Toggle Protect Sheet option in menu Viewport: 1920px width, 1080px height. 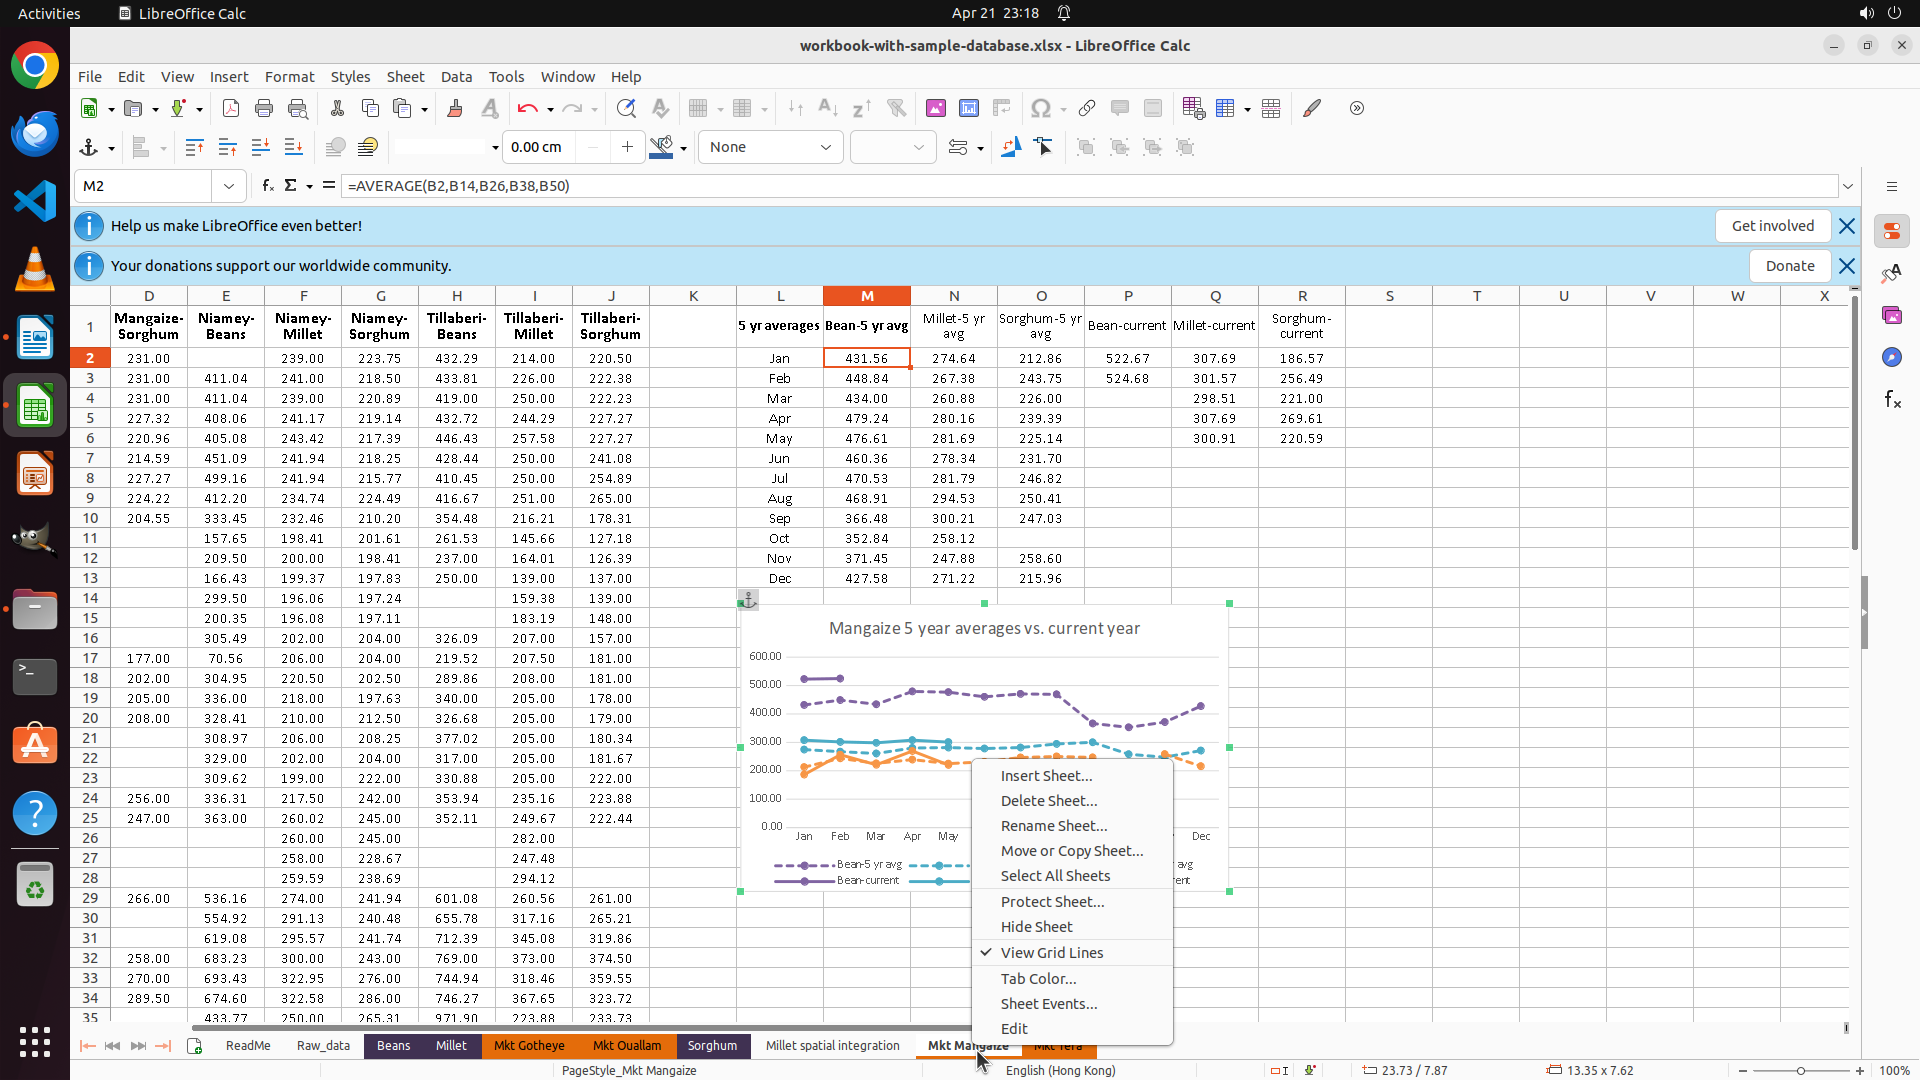[1052, 902]
